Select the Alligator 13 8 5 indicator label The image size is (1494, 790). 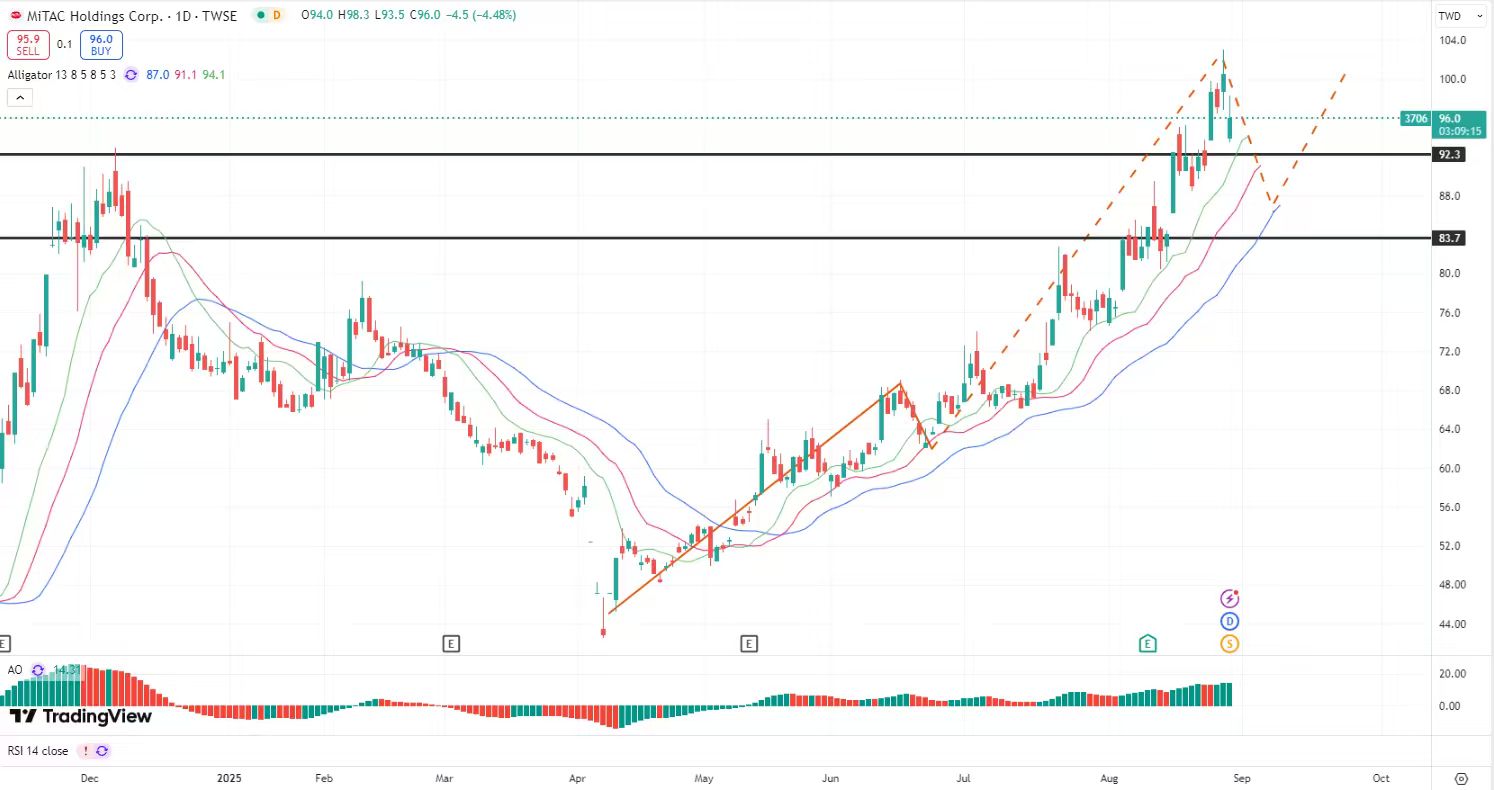click(x=62, y=75)
